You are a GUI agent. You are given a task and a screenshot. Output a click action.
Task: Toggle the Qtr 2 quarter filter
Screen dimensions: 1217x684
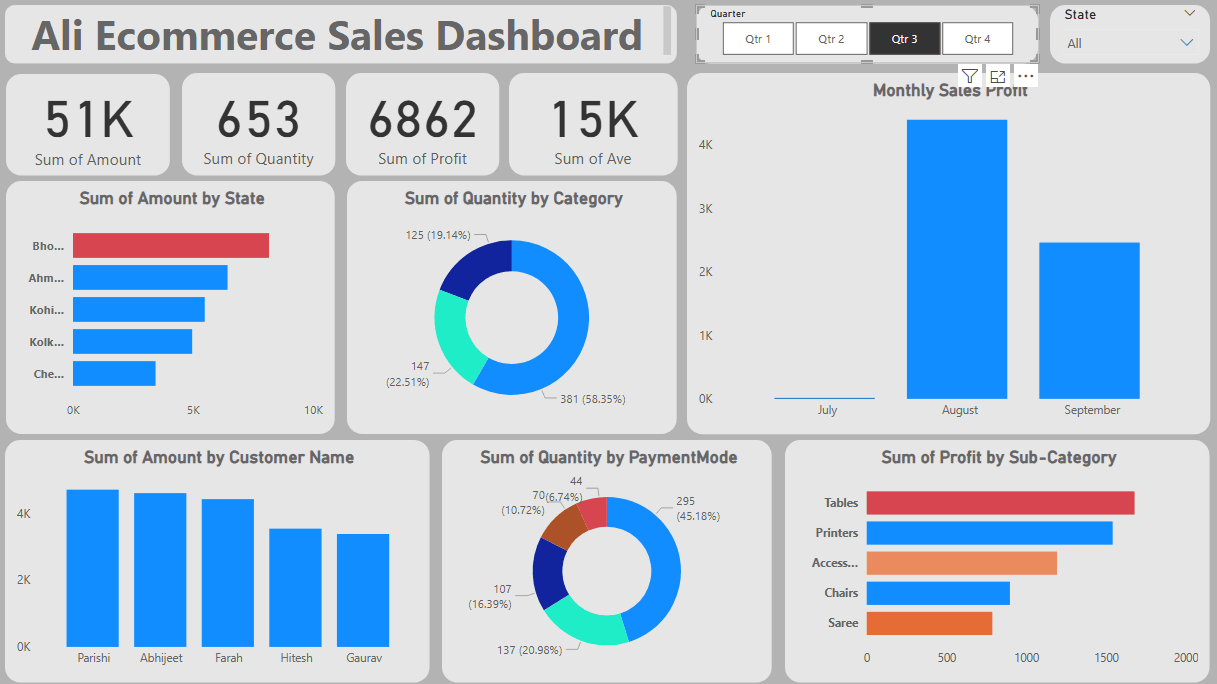[x=831, y=39]
